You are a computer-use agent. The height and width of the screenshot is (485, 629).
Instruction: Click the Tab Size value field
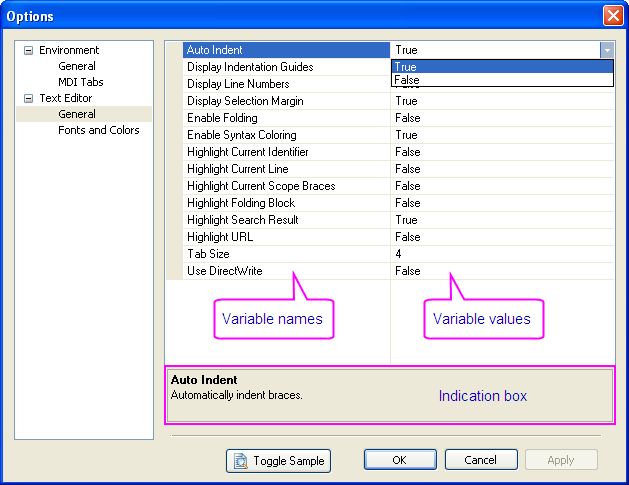pyautogui.click(x=500, y=254)
